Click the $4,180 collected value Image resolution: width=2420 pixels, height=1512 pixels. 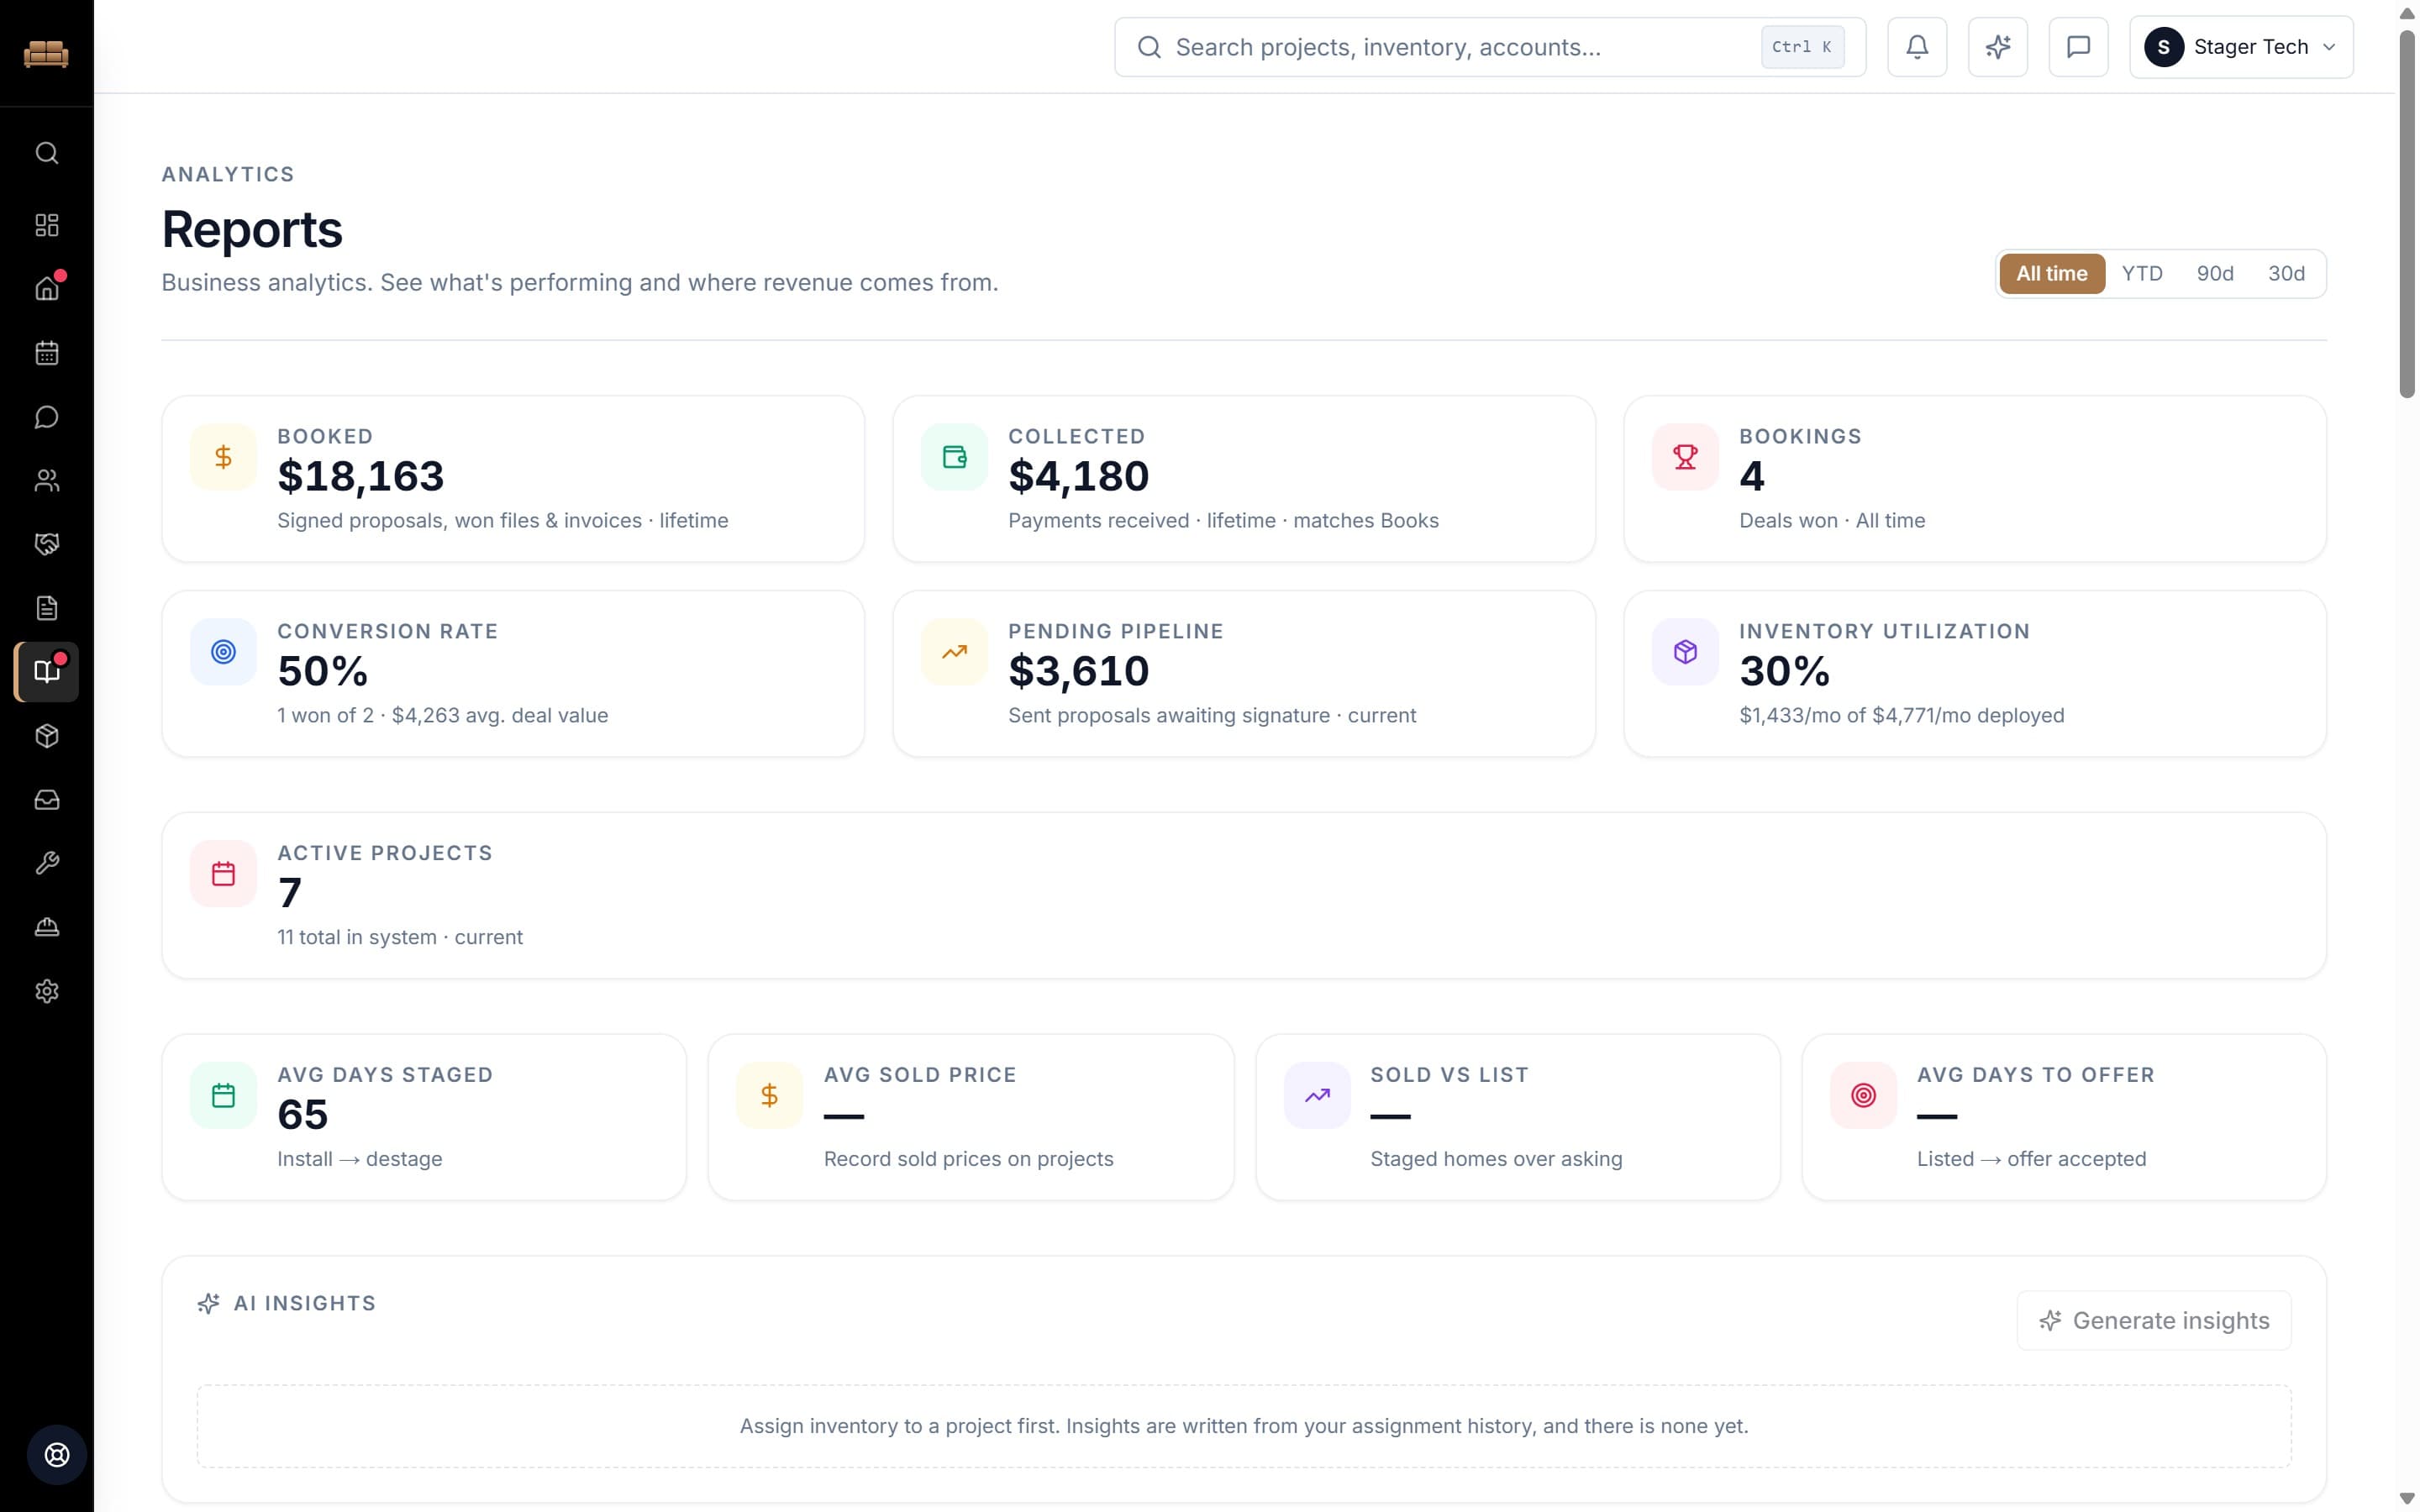click(1079, 476)
